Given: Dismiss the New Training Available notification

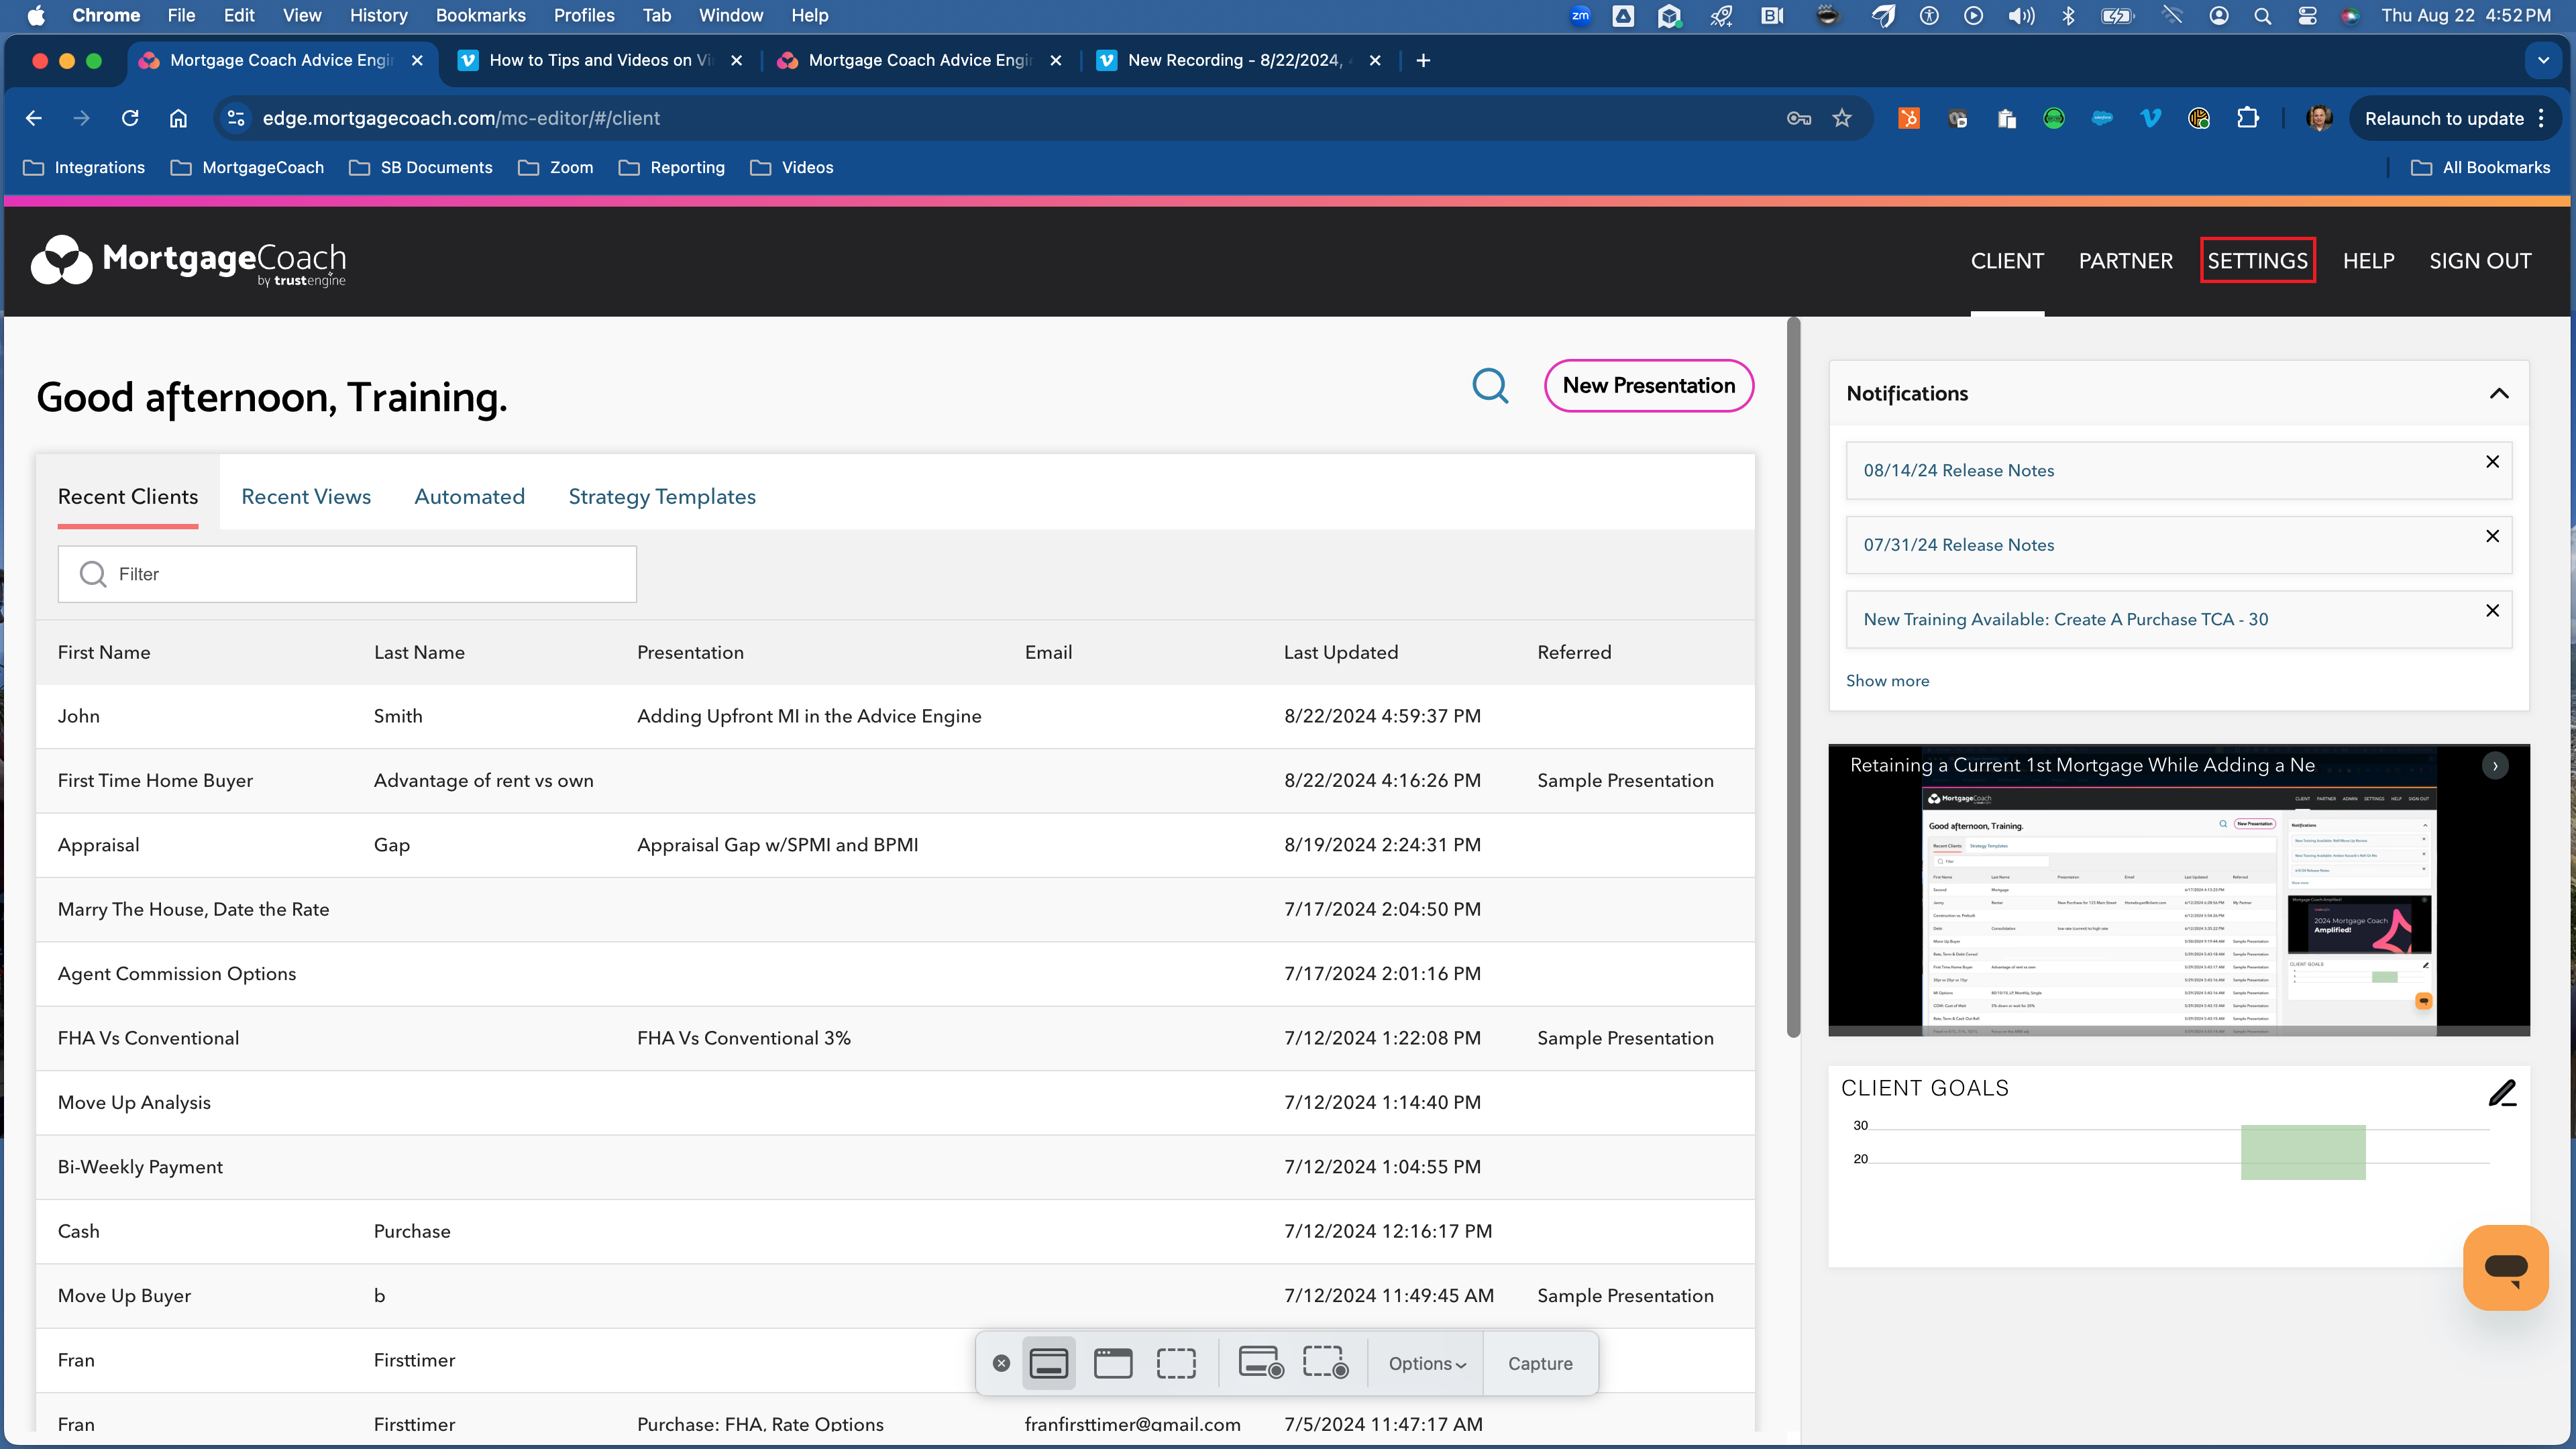Looking at the screenshot, I should pos(2492,610).
